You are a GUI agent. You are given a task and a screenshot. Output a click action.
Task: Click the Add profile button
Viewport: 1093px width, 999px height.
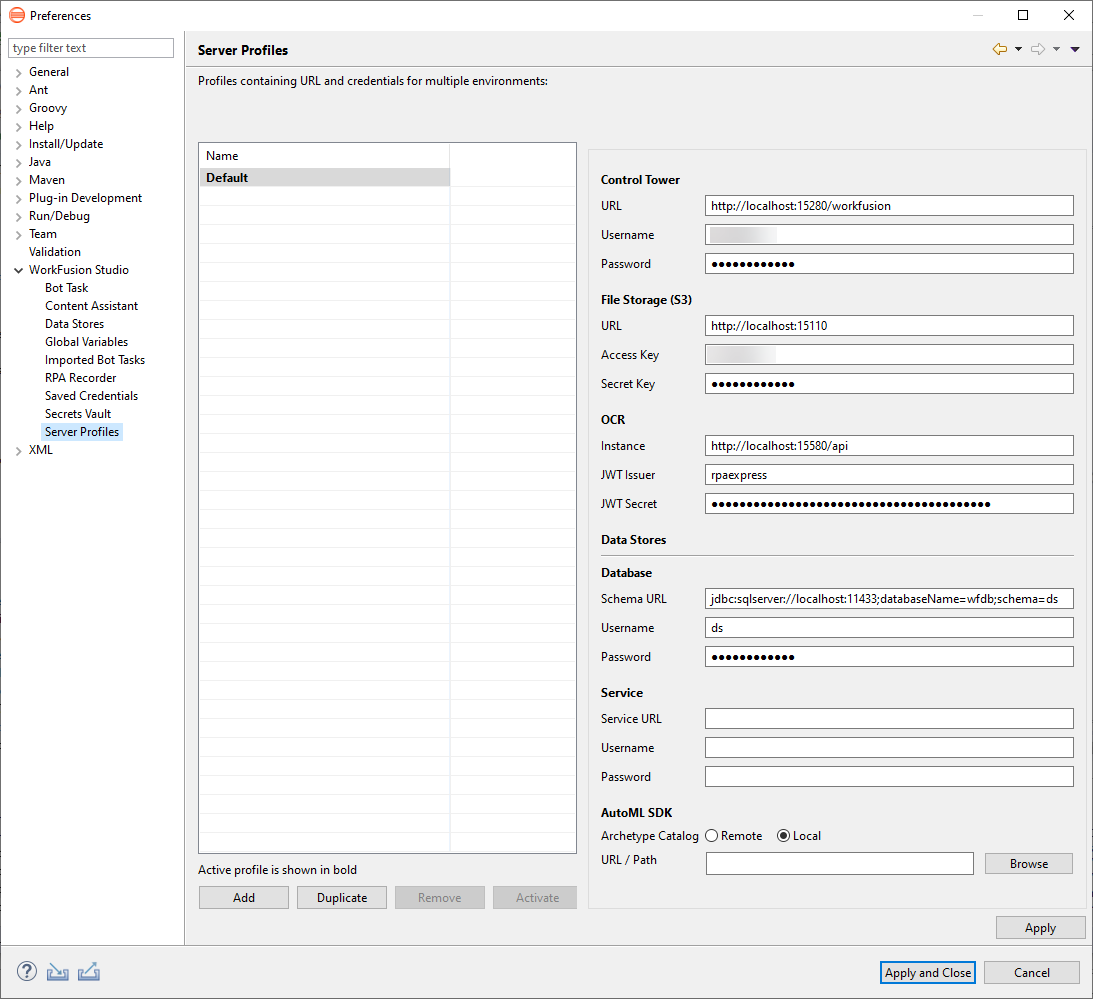point(244,897)
